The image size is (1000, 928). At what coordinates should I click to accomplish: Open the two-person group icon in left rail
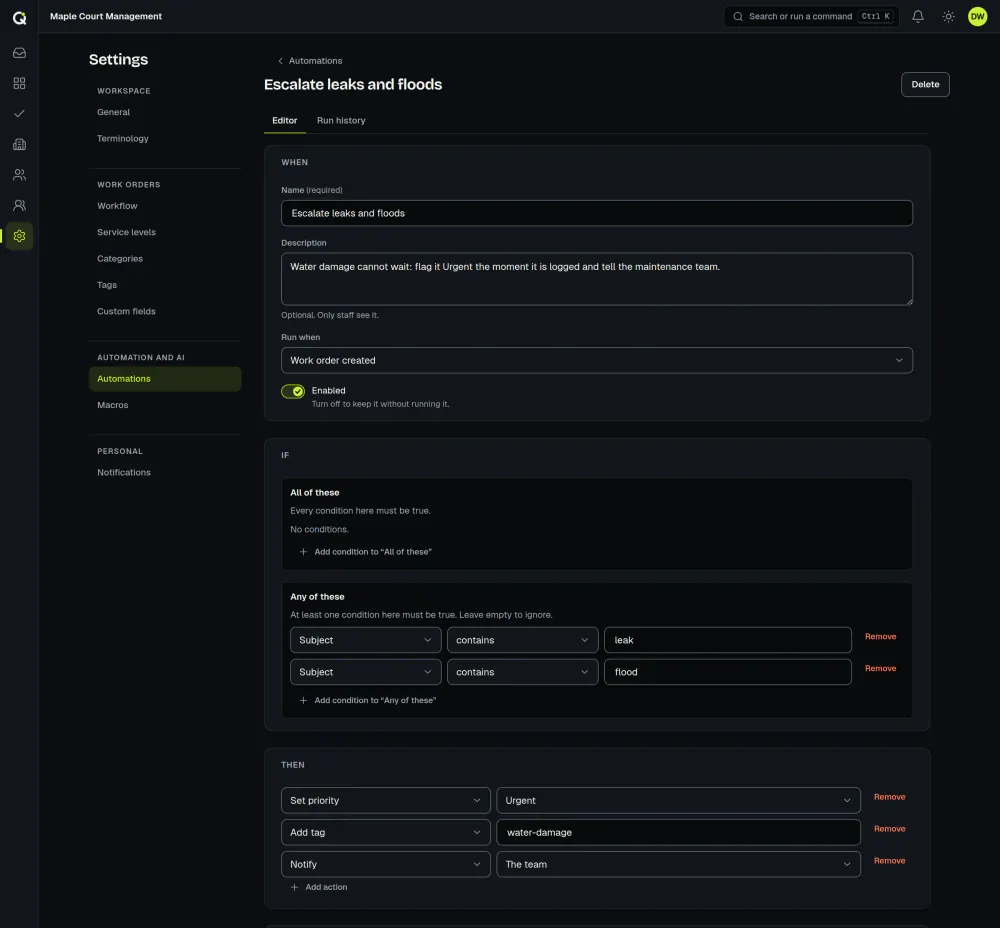pos(19,175)
